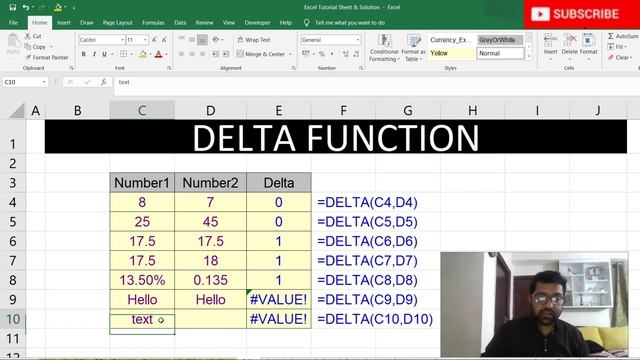Click the Accounting Number Format icon
This screenshot has width=640, height=360.
(x=306, y=54)
